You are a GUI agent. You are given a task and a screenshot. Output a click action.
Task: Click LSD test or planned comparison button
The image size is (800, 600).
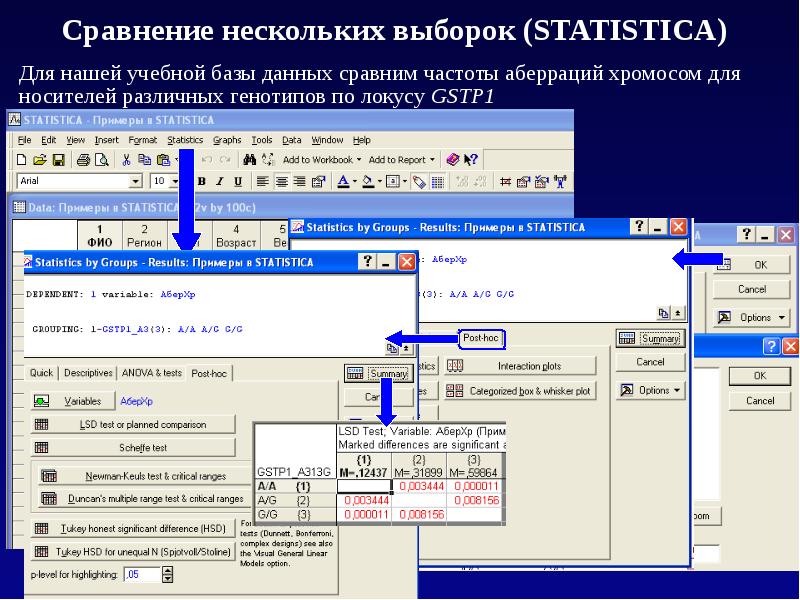tap(134, 424)
